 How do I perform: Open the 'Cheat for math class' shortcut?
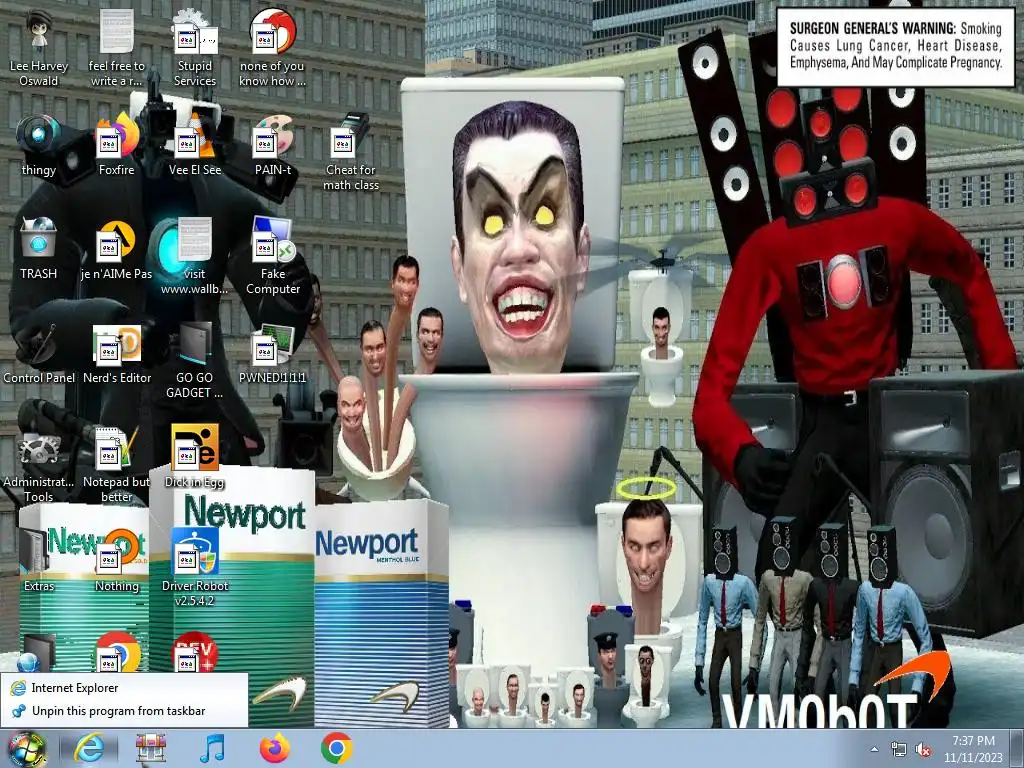351,153
